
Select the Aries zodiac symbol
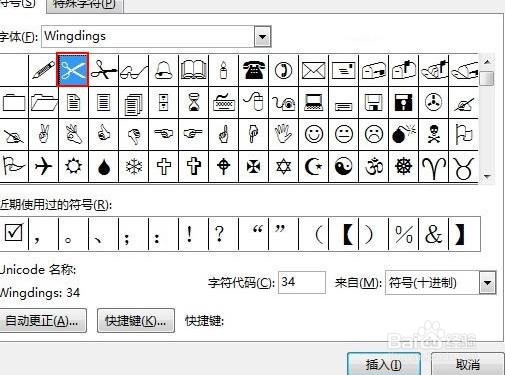click(x=433, y=166)
